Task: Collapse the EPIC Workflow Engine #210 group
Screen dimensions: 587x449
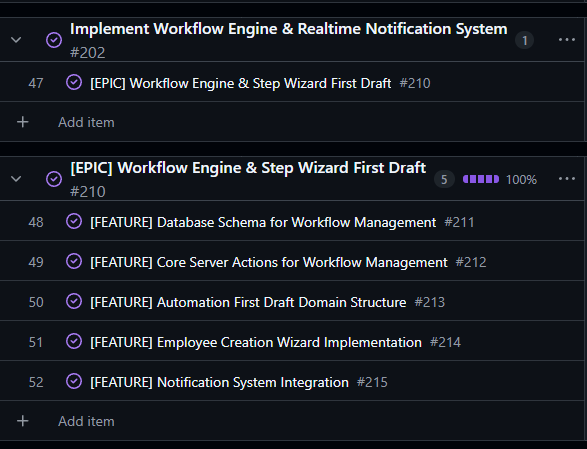Action: pyautogui.click(x=16, y=179)
